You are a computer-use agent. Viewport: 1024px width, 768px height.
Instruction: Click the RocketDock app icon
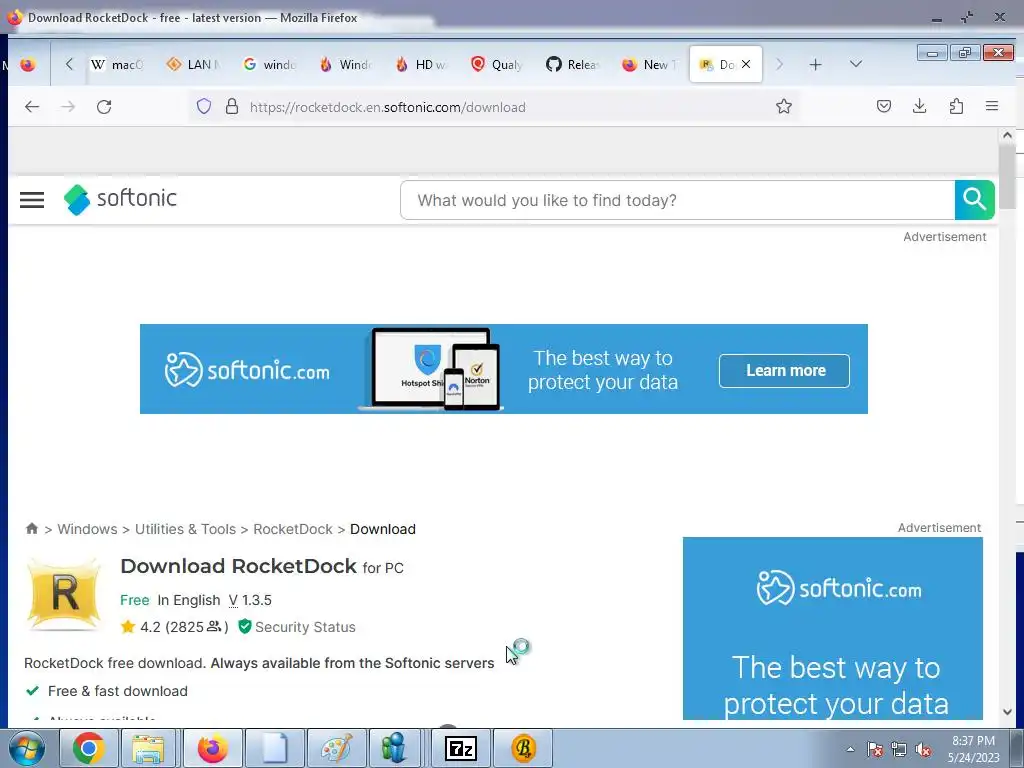tap(64, 594)
